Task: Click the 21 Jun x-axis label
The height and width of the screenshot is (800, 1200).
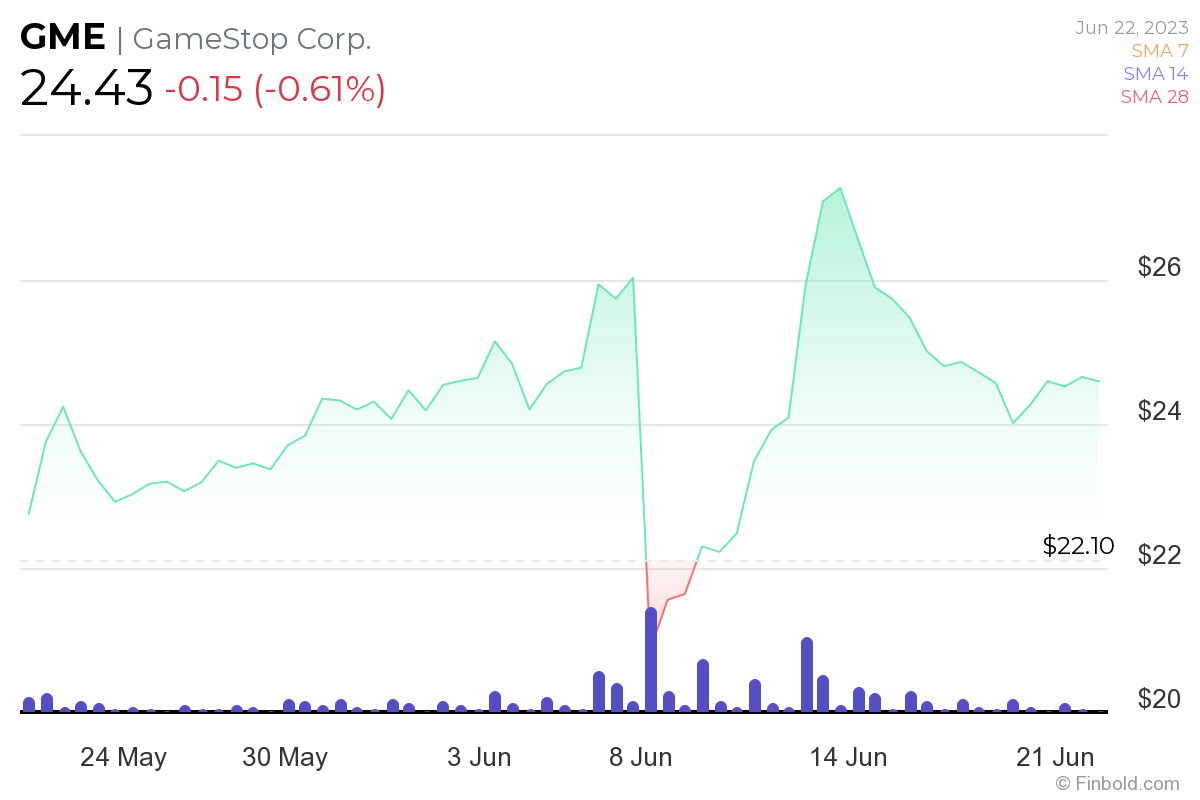Action: [1055, 757]
